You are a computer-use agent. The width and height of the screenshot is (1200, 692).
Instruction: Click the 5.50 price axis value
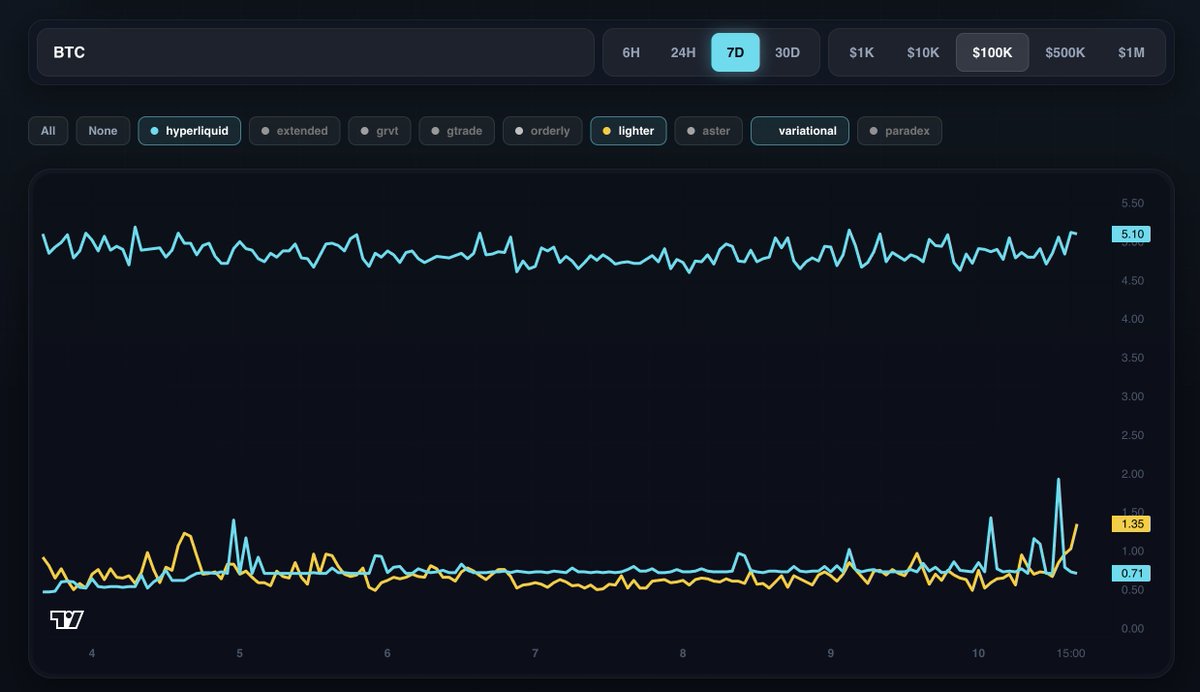click(1133, 203)
